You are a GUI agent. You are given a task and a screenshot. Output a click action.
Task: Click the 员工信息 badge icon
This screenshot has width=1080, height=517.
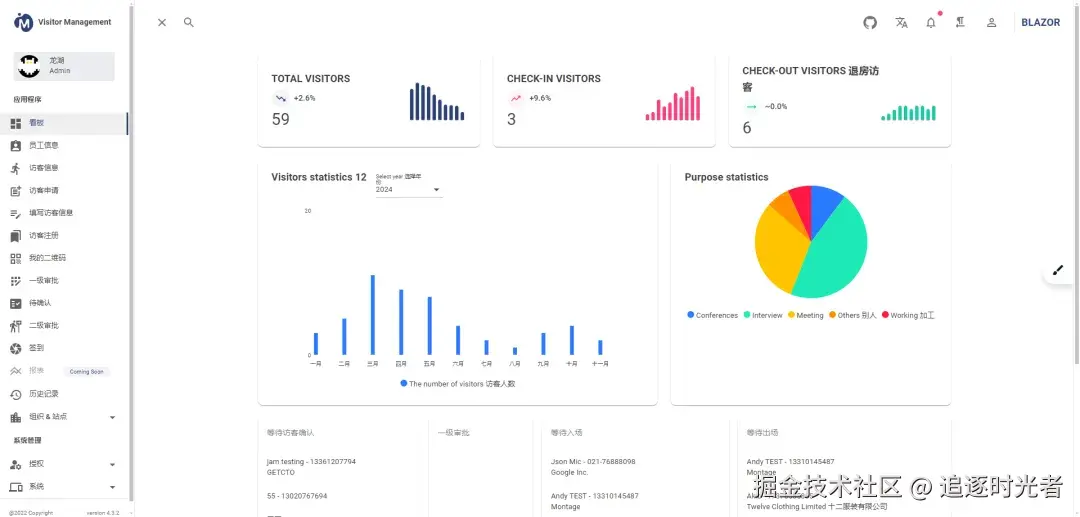[x=16, y=146]
